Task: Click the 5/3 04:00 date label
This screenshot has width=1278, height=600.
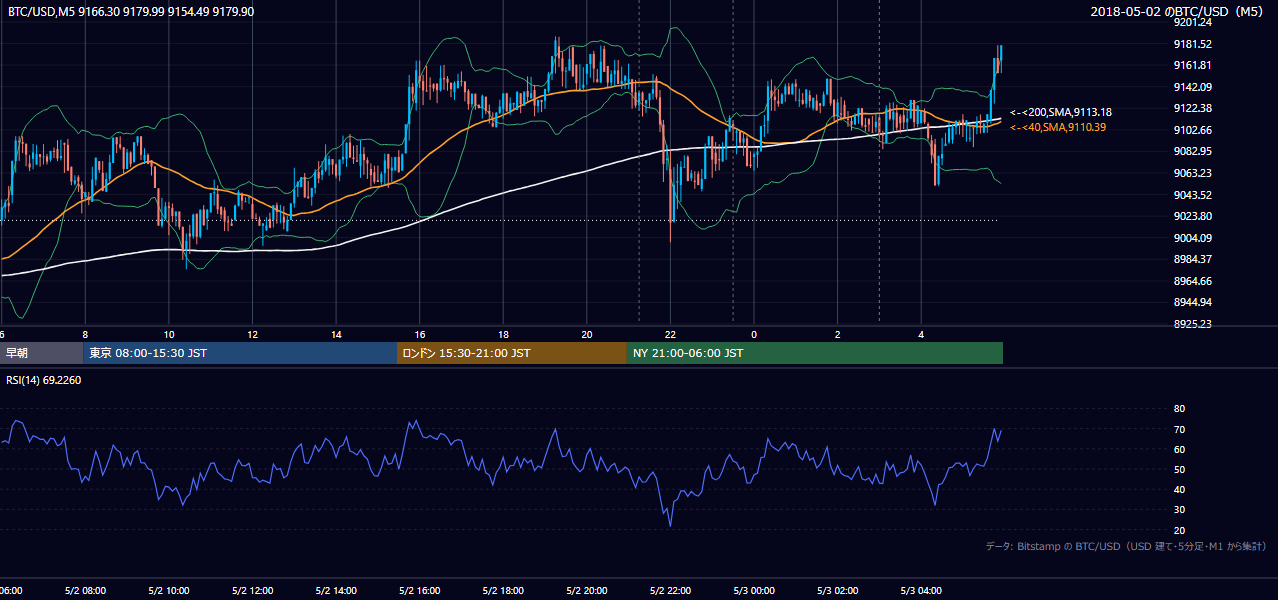Action: (x=922, y=591)
